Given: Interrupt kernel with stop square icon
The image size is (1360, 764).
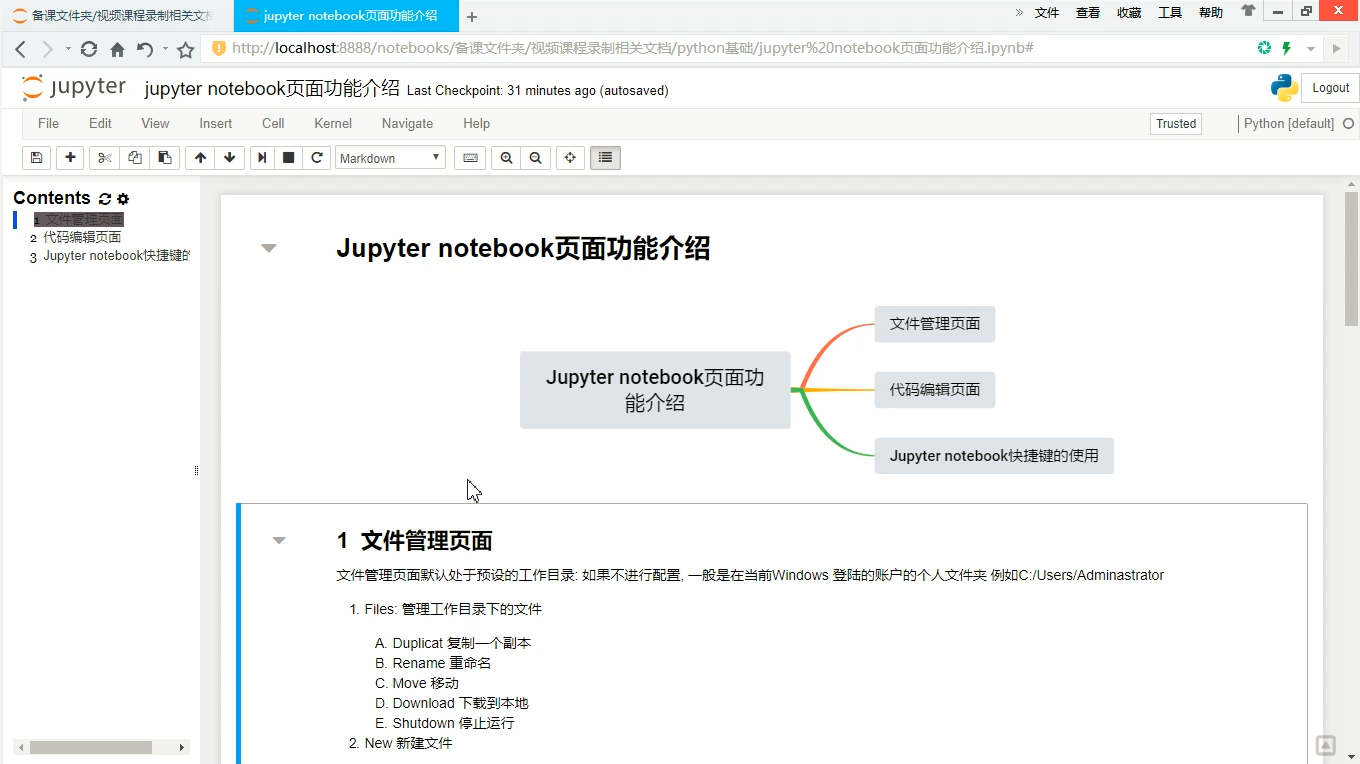Looking at the screenshot, I should click(289, 158).
